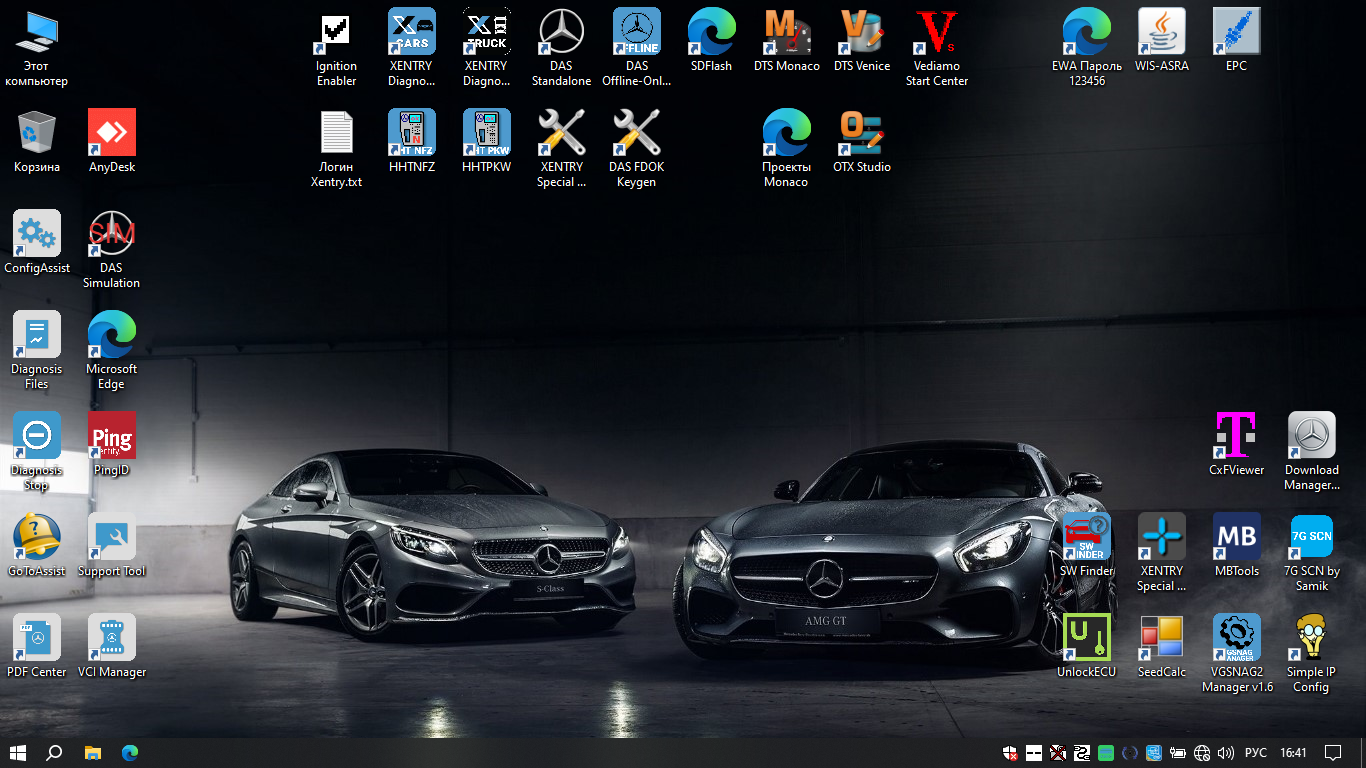Click the DAS FDOK Keygen icon

[636, 134]
